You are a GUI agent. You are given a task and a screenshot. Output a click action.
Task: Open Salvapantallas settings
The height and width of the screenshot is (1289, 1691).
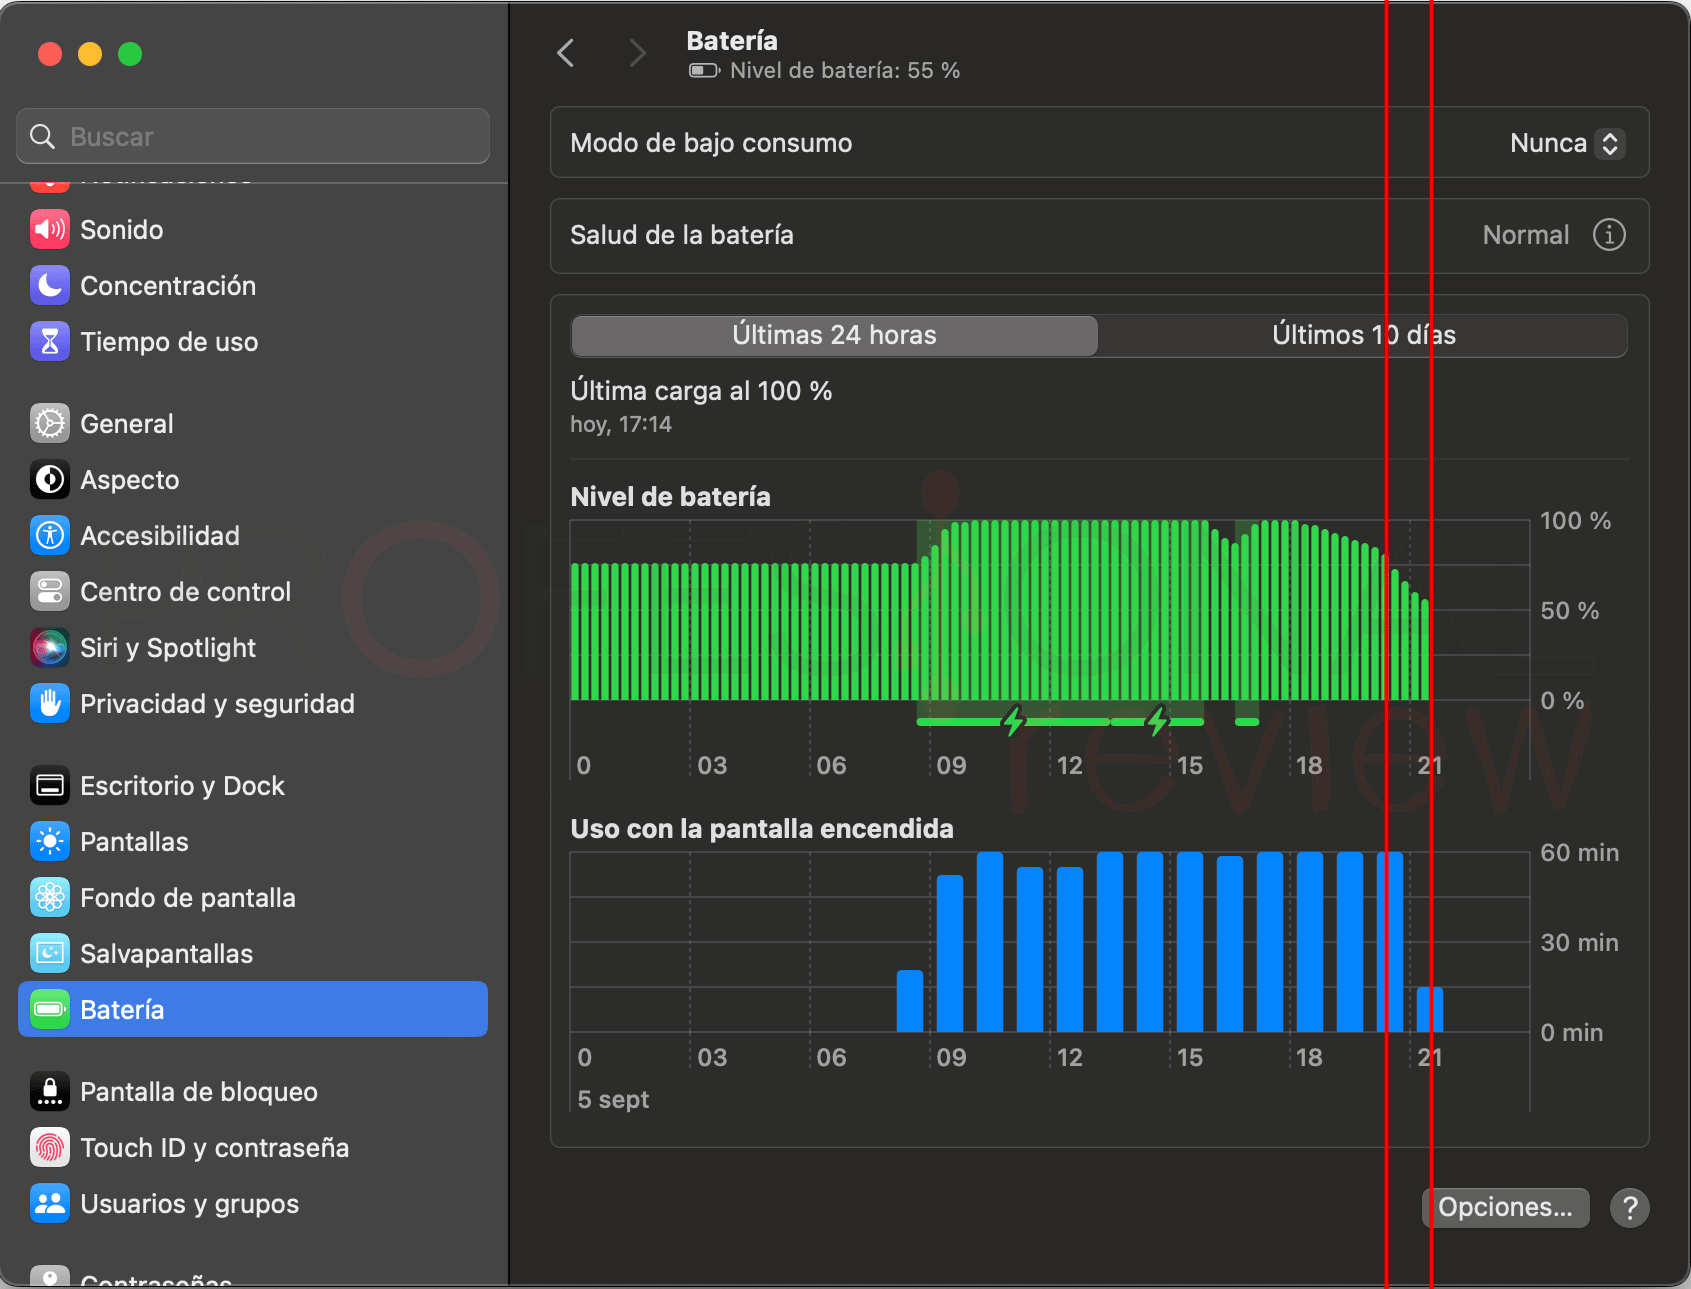coord(253,954)
